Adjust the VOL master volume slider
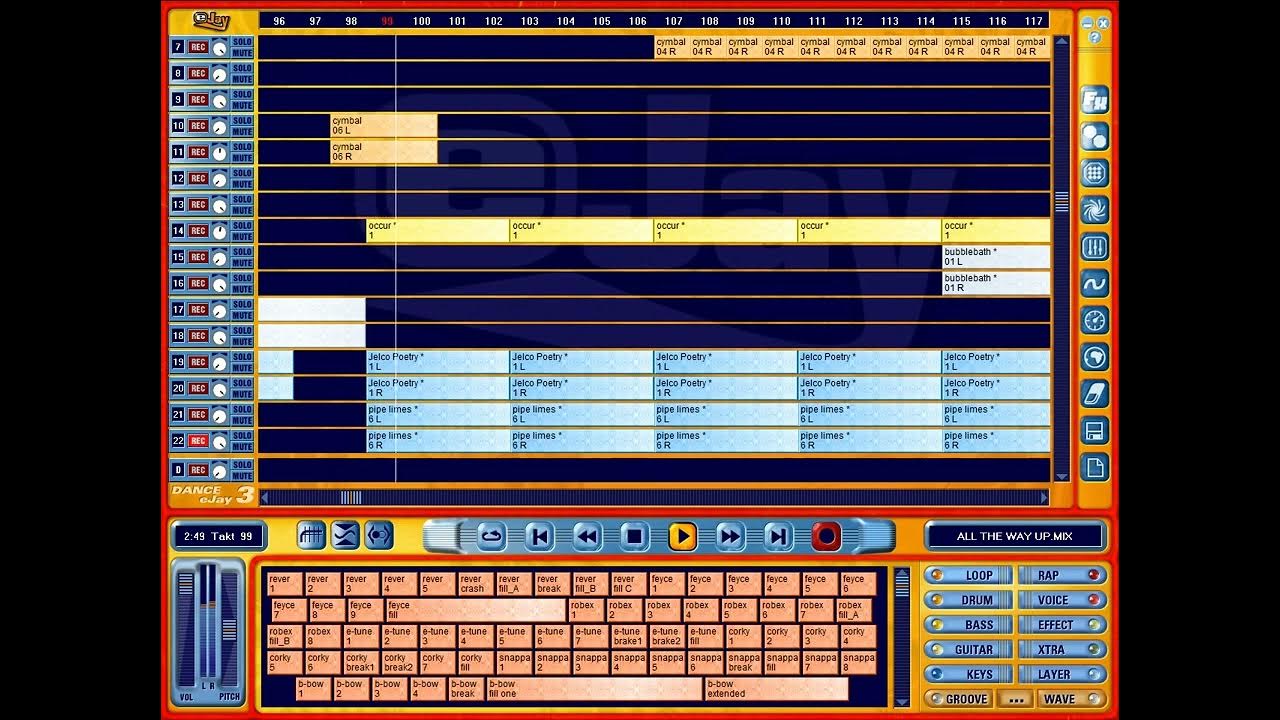The height and width of the screenshot is (720, 1280). [186, 585]
